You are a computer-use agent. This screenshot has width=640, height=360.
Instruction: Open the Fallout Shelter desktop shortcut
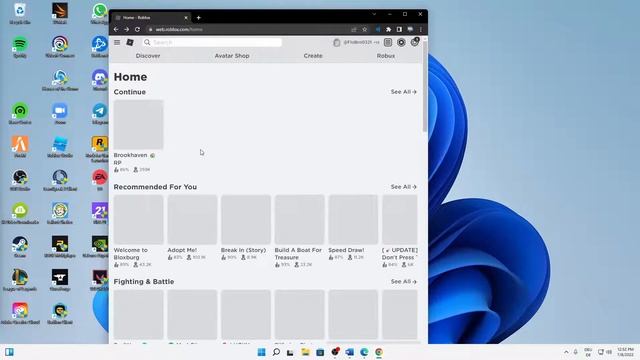click(60, 214)
